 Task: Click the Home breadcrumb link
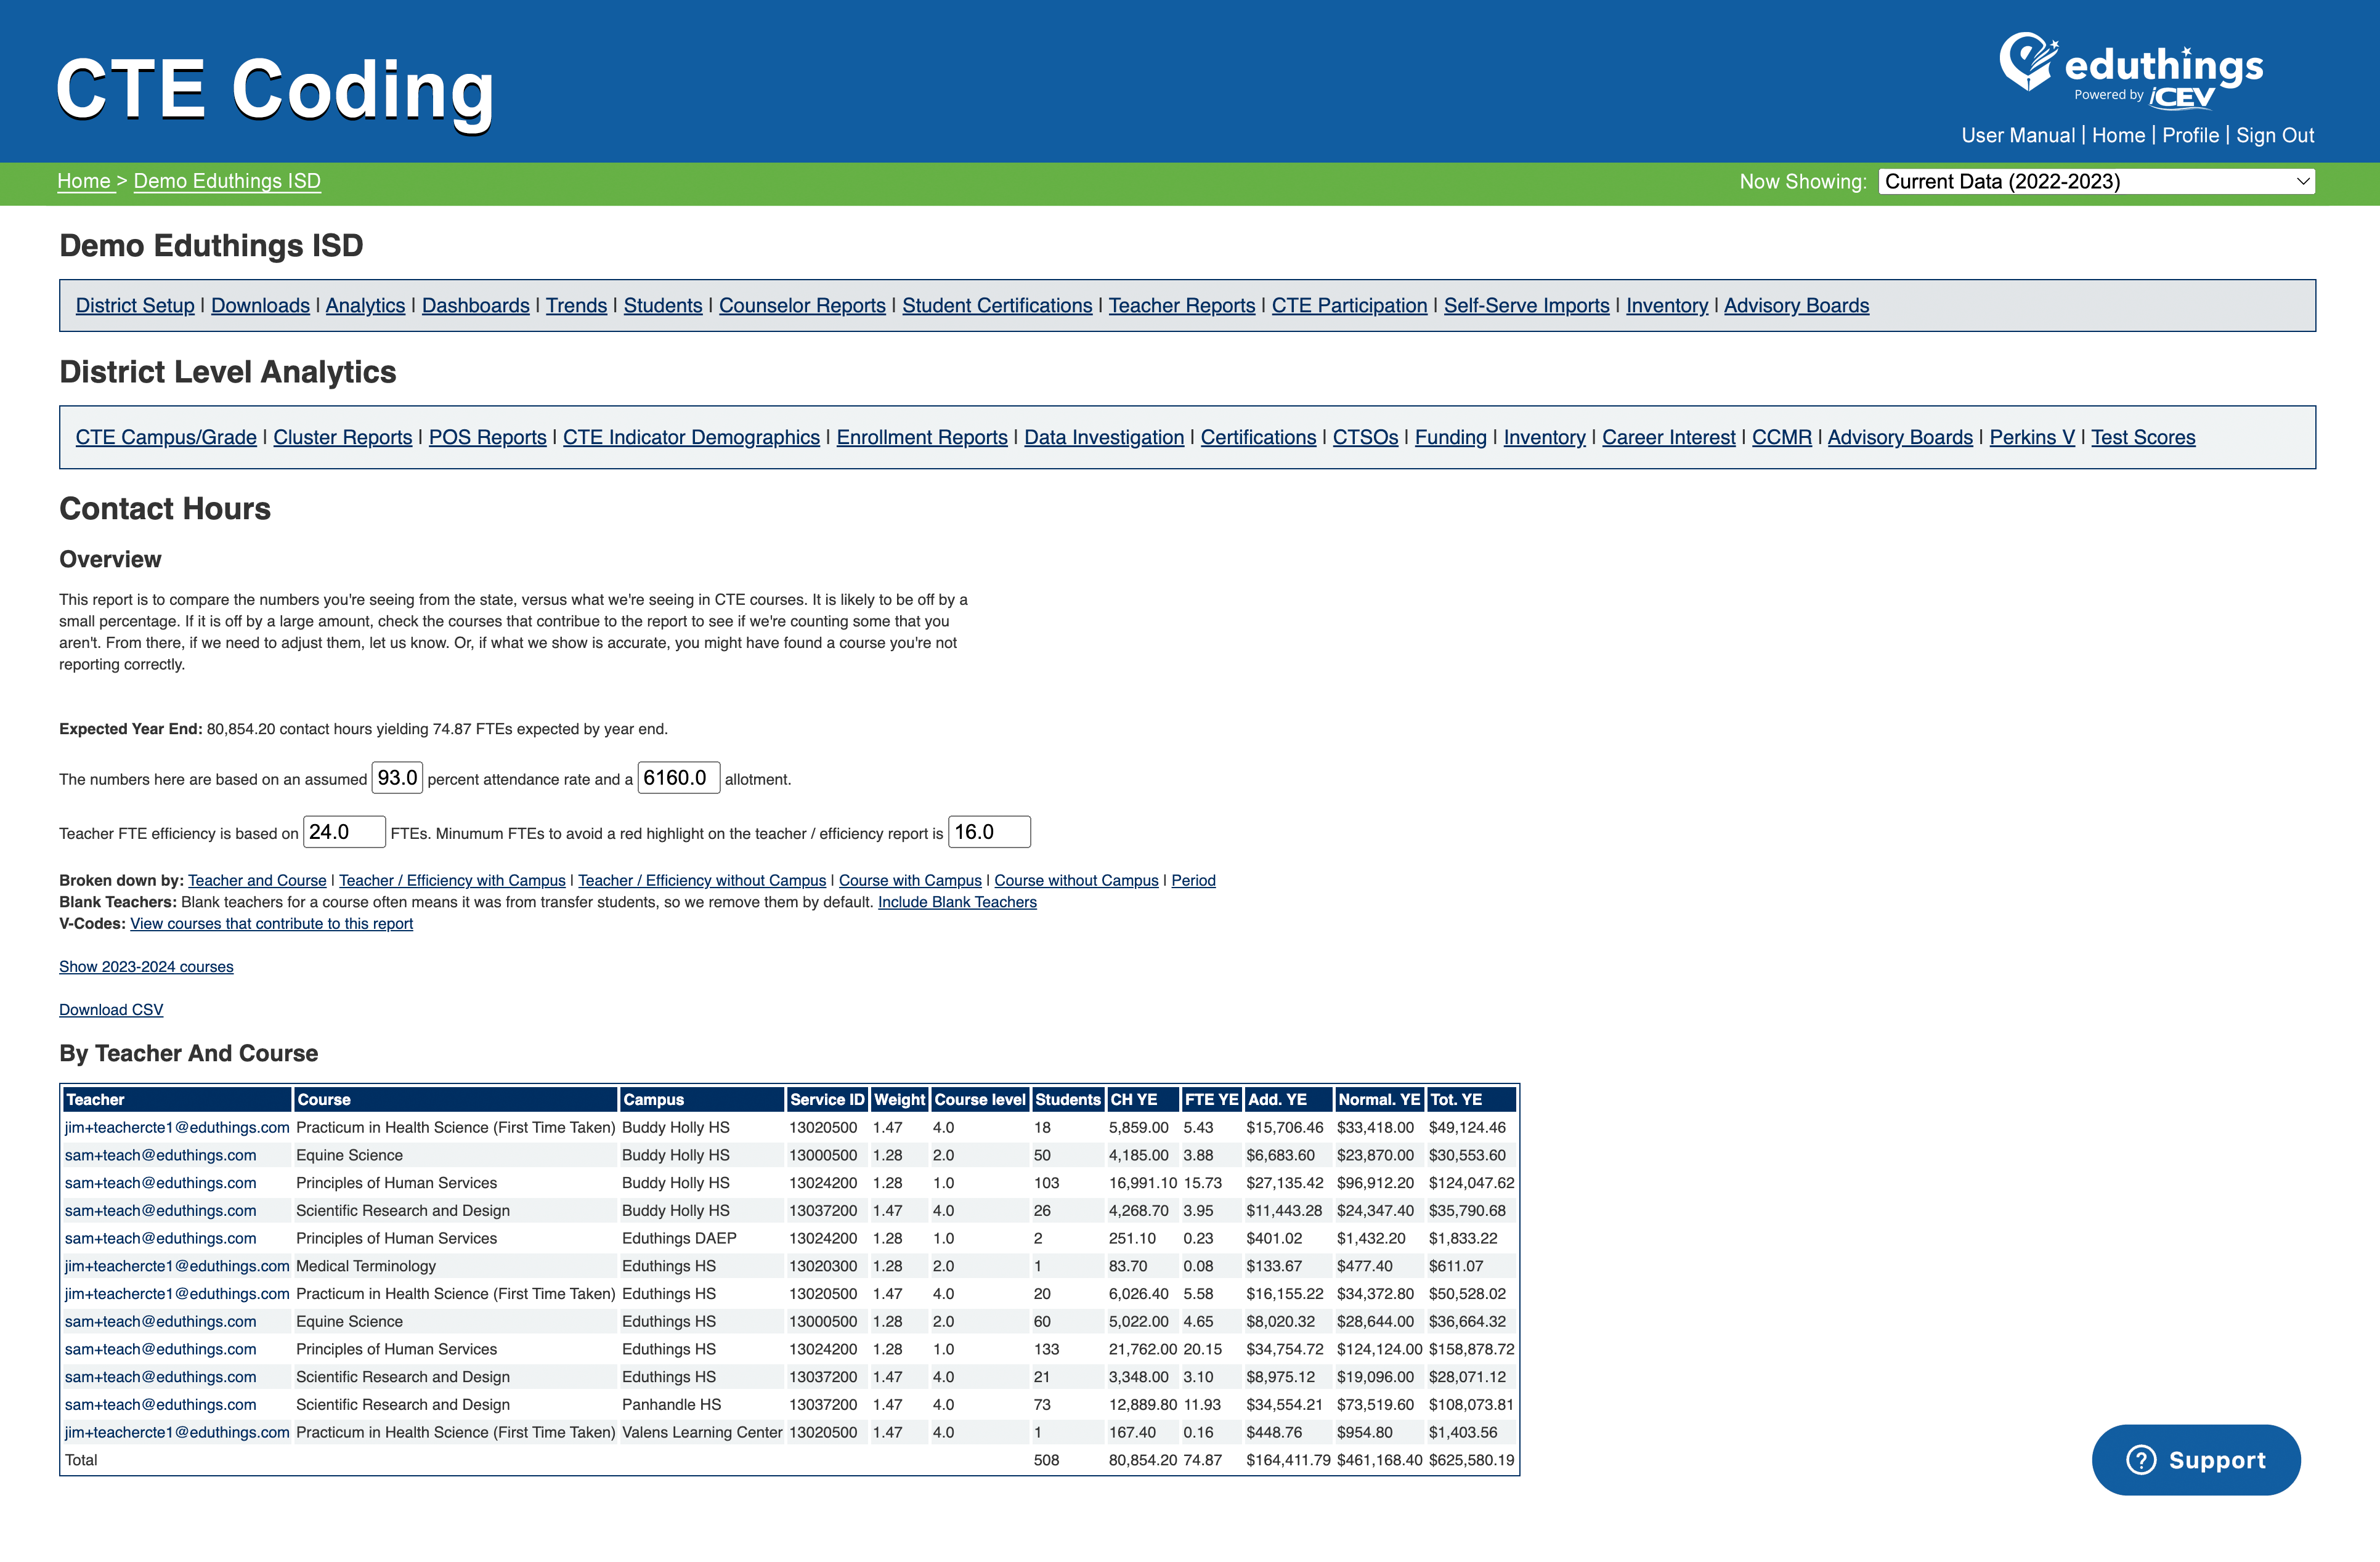(x=86, y=181)
